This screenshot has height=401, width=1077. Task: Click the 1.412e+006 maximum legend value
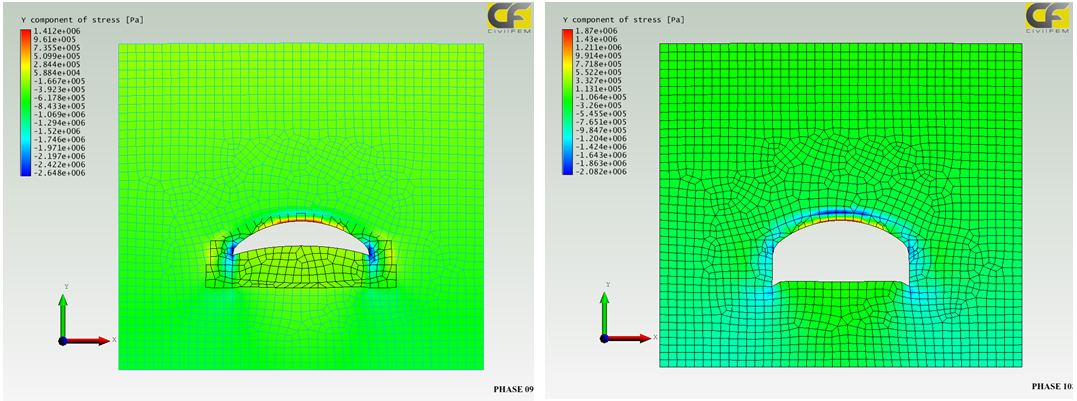[57, 33]
